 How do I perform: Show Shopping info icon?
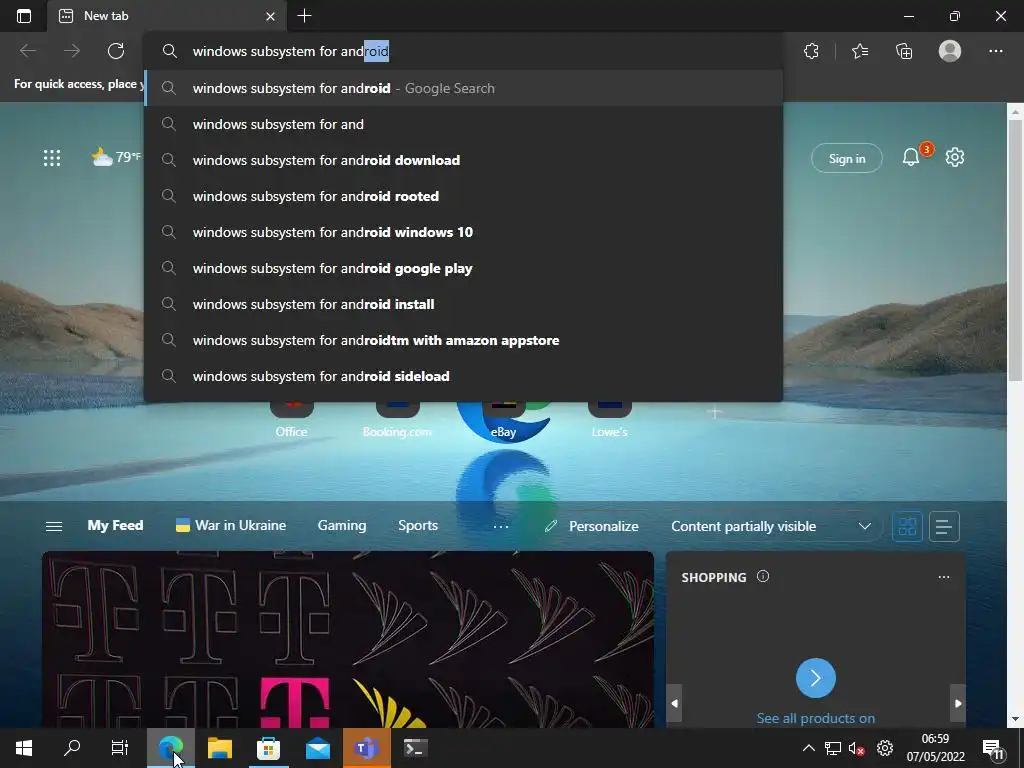tap(763, 577)
